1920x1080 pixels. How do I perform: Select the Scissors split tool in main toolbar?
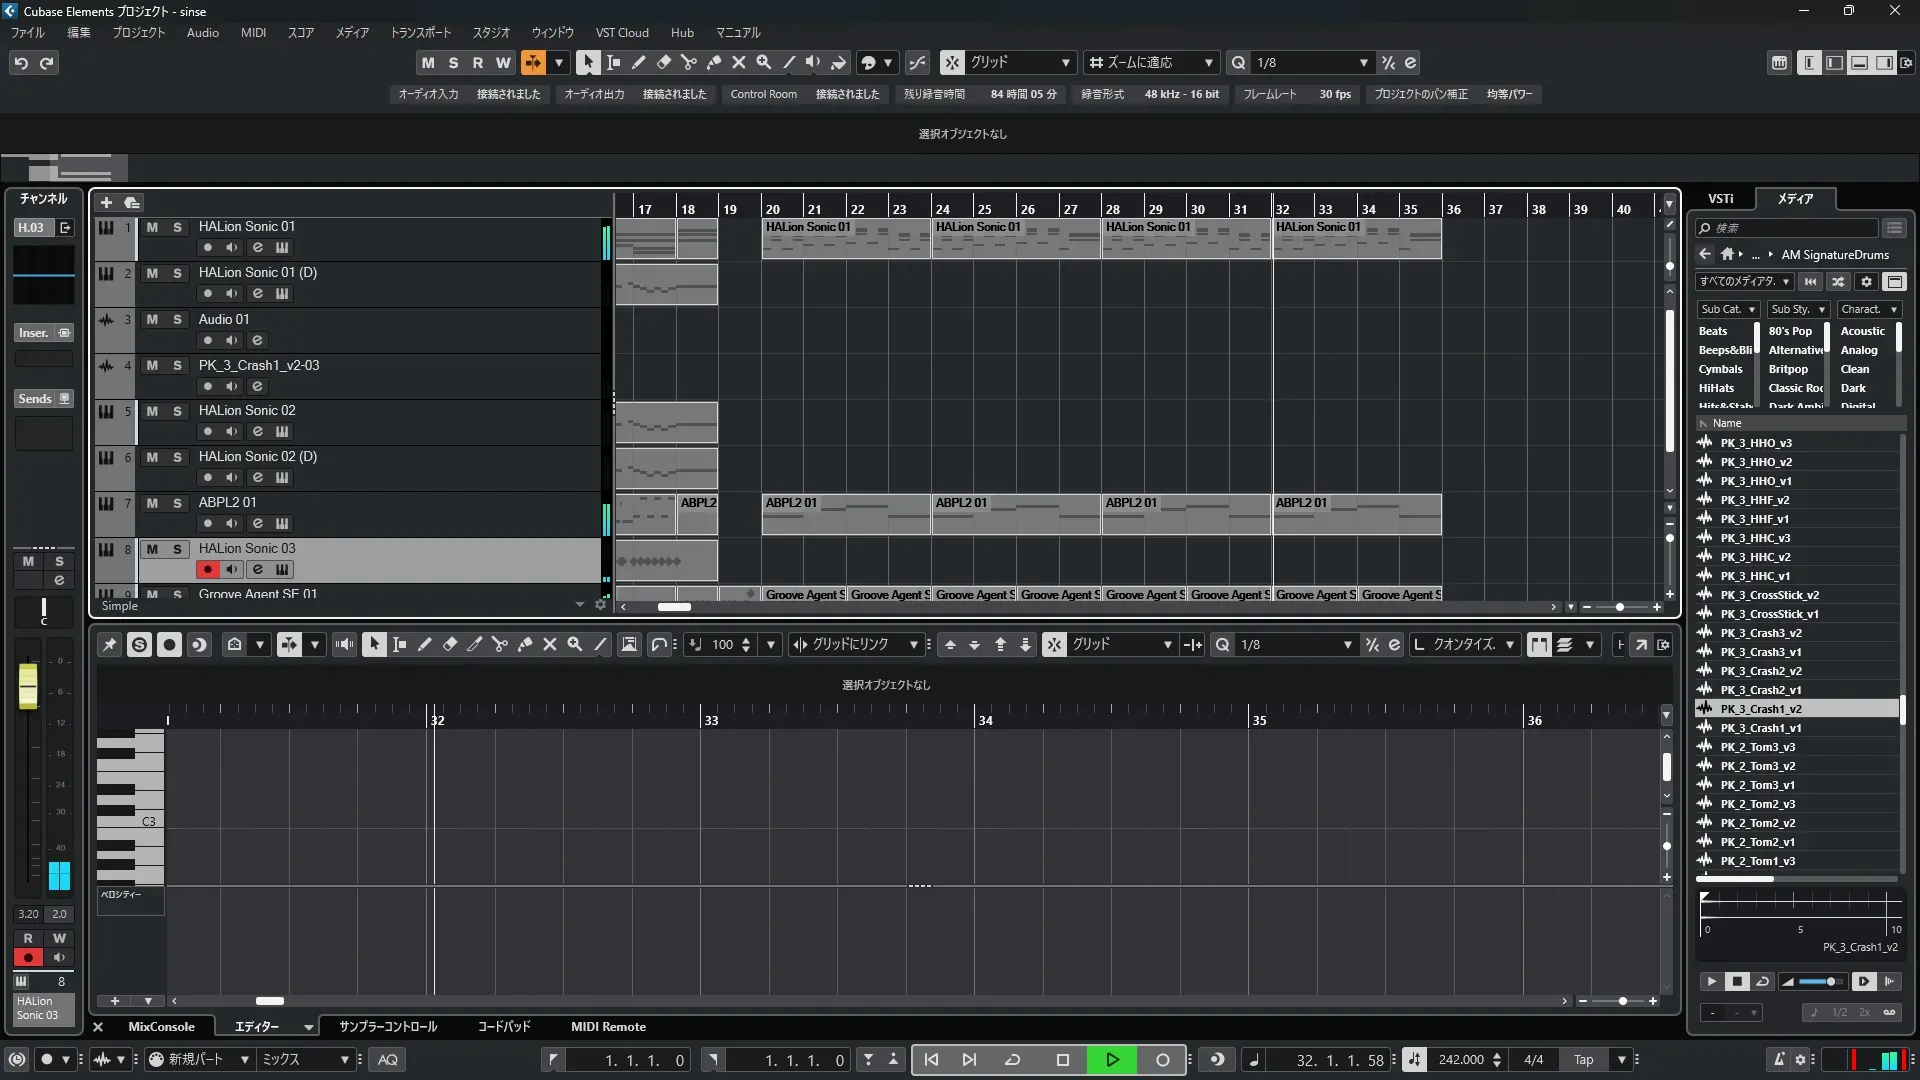[688, 63]
